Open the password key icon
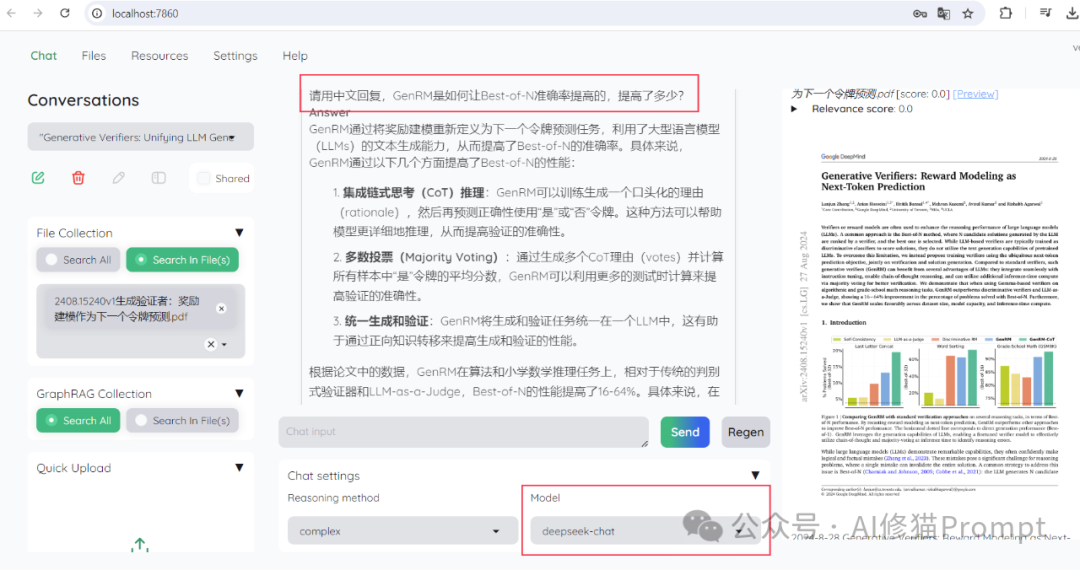 pyautogui.click(x=920, y=13)
